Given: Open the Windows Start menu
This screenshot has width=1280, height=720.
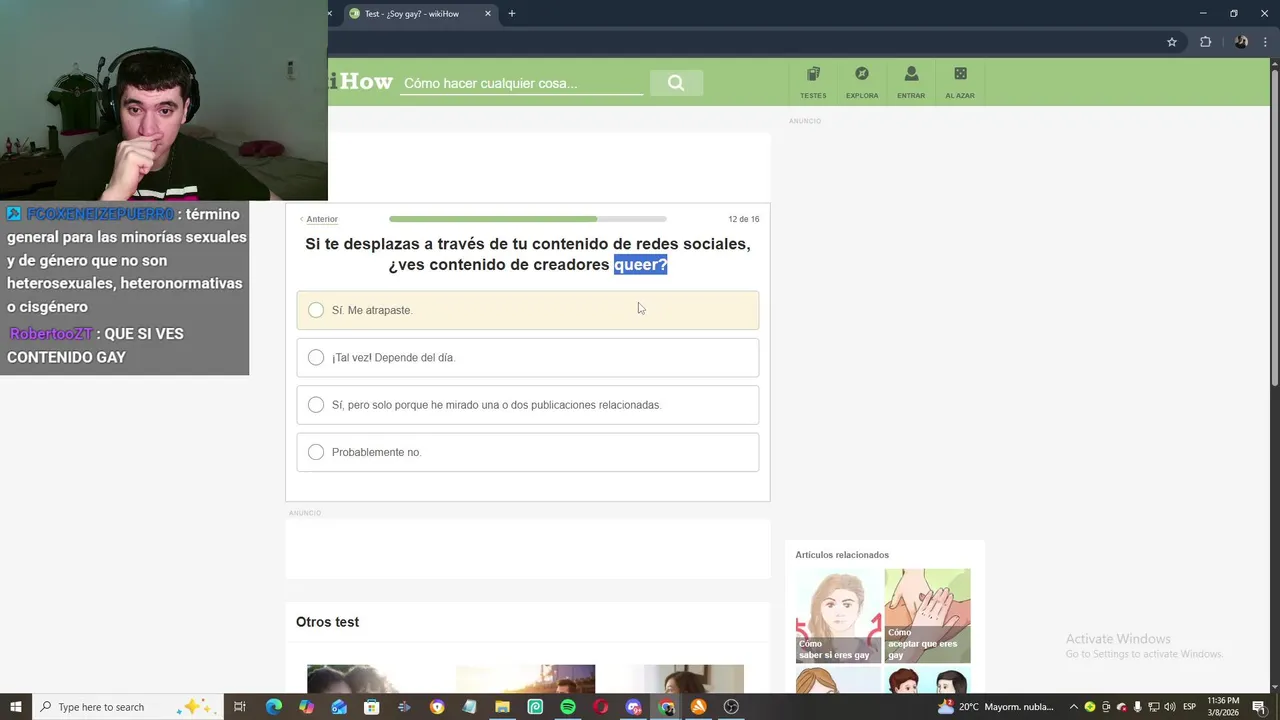Looking at the screenshot, I should 16,707.
